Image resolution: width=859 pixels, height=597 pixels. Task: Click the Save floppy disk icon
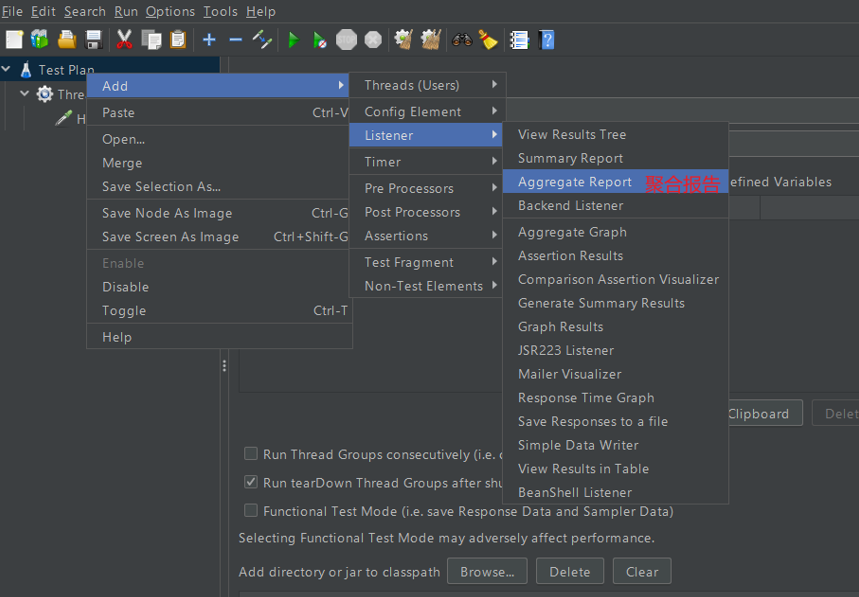[x=94, y=40]
